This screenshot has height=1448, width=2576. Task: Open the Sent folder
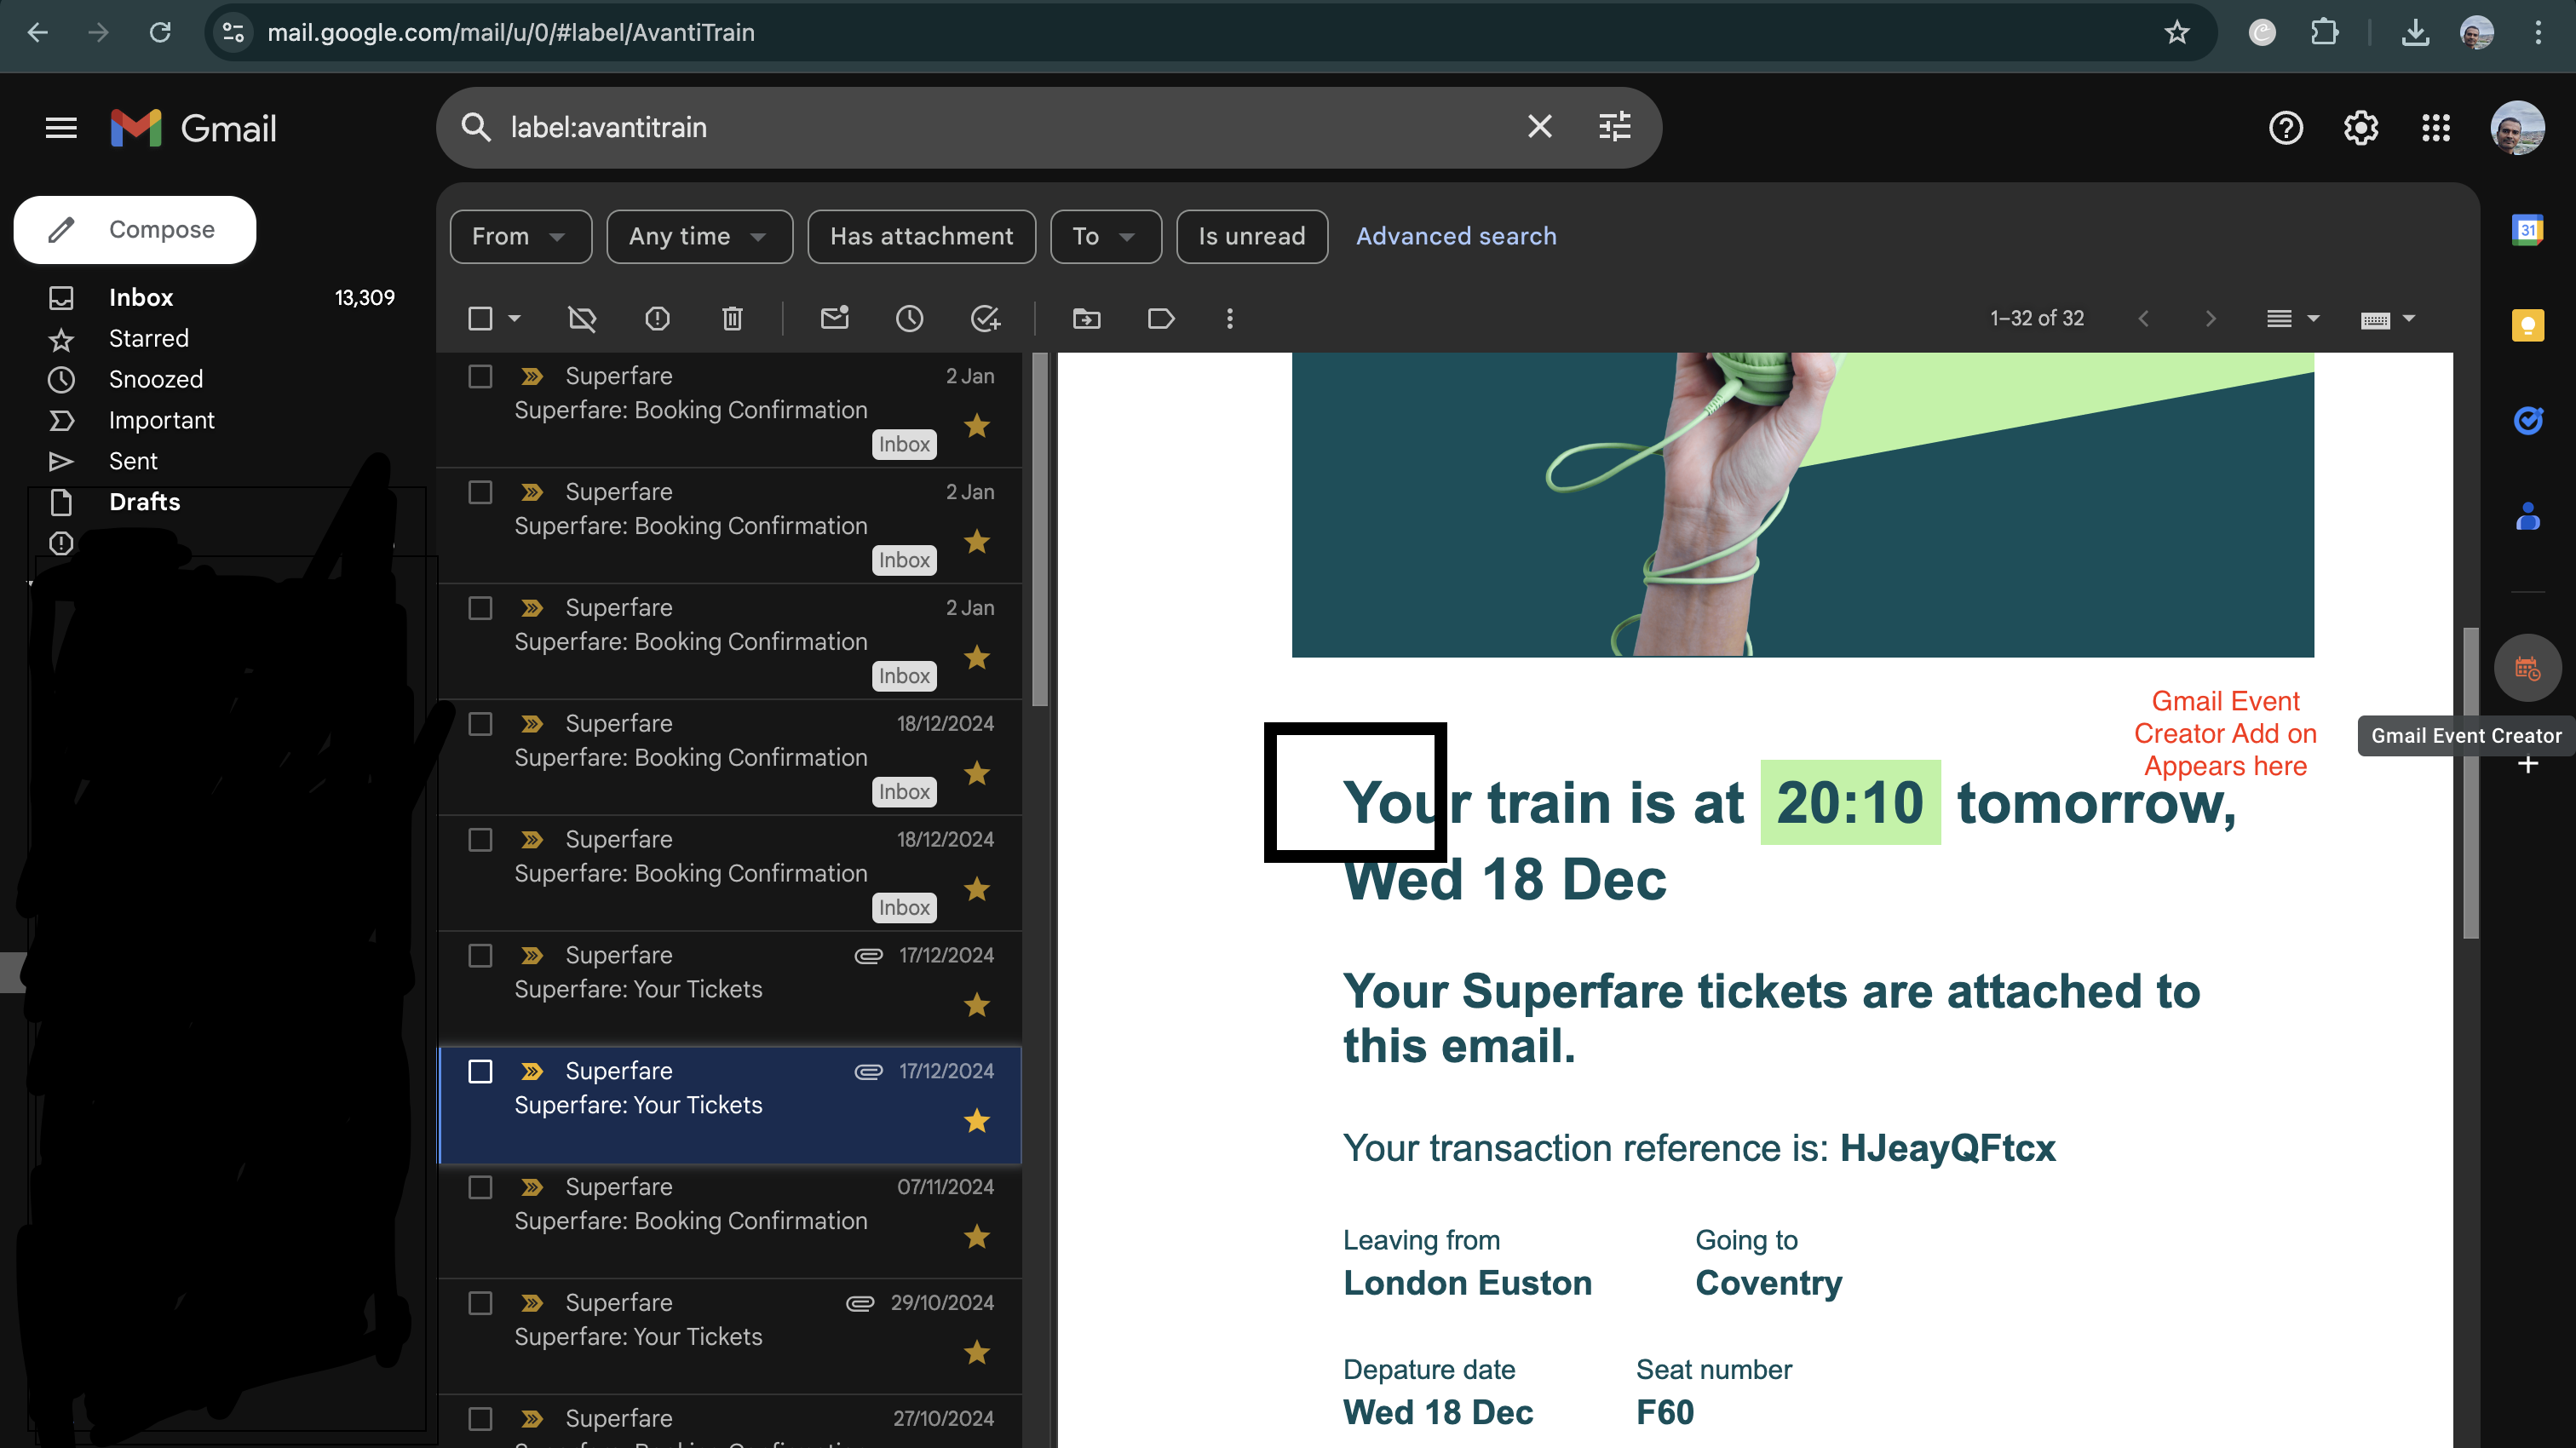point(133,461)
